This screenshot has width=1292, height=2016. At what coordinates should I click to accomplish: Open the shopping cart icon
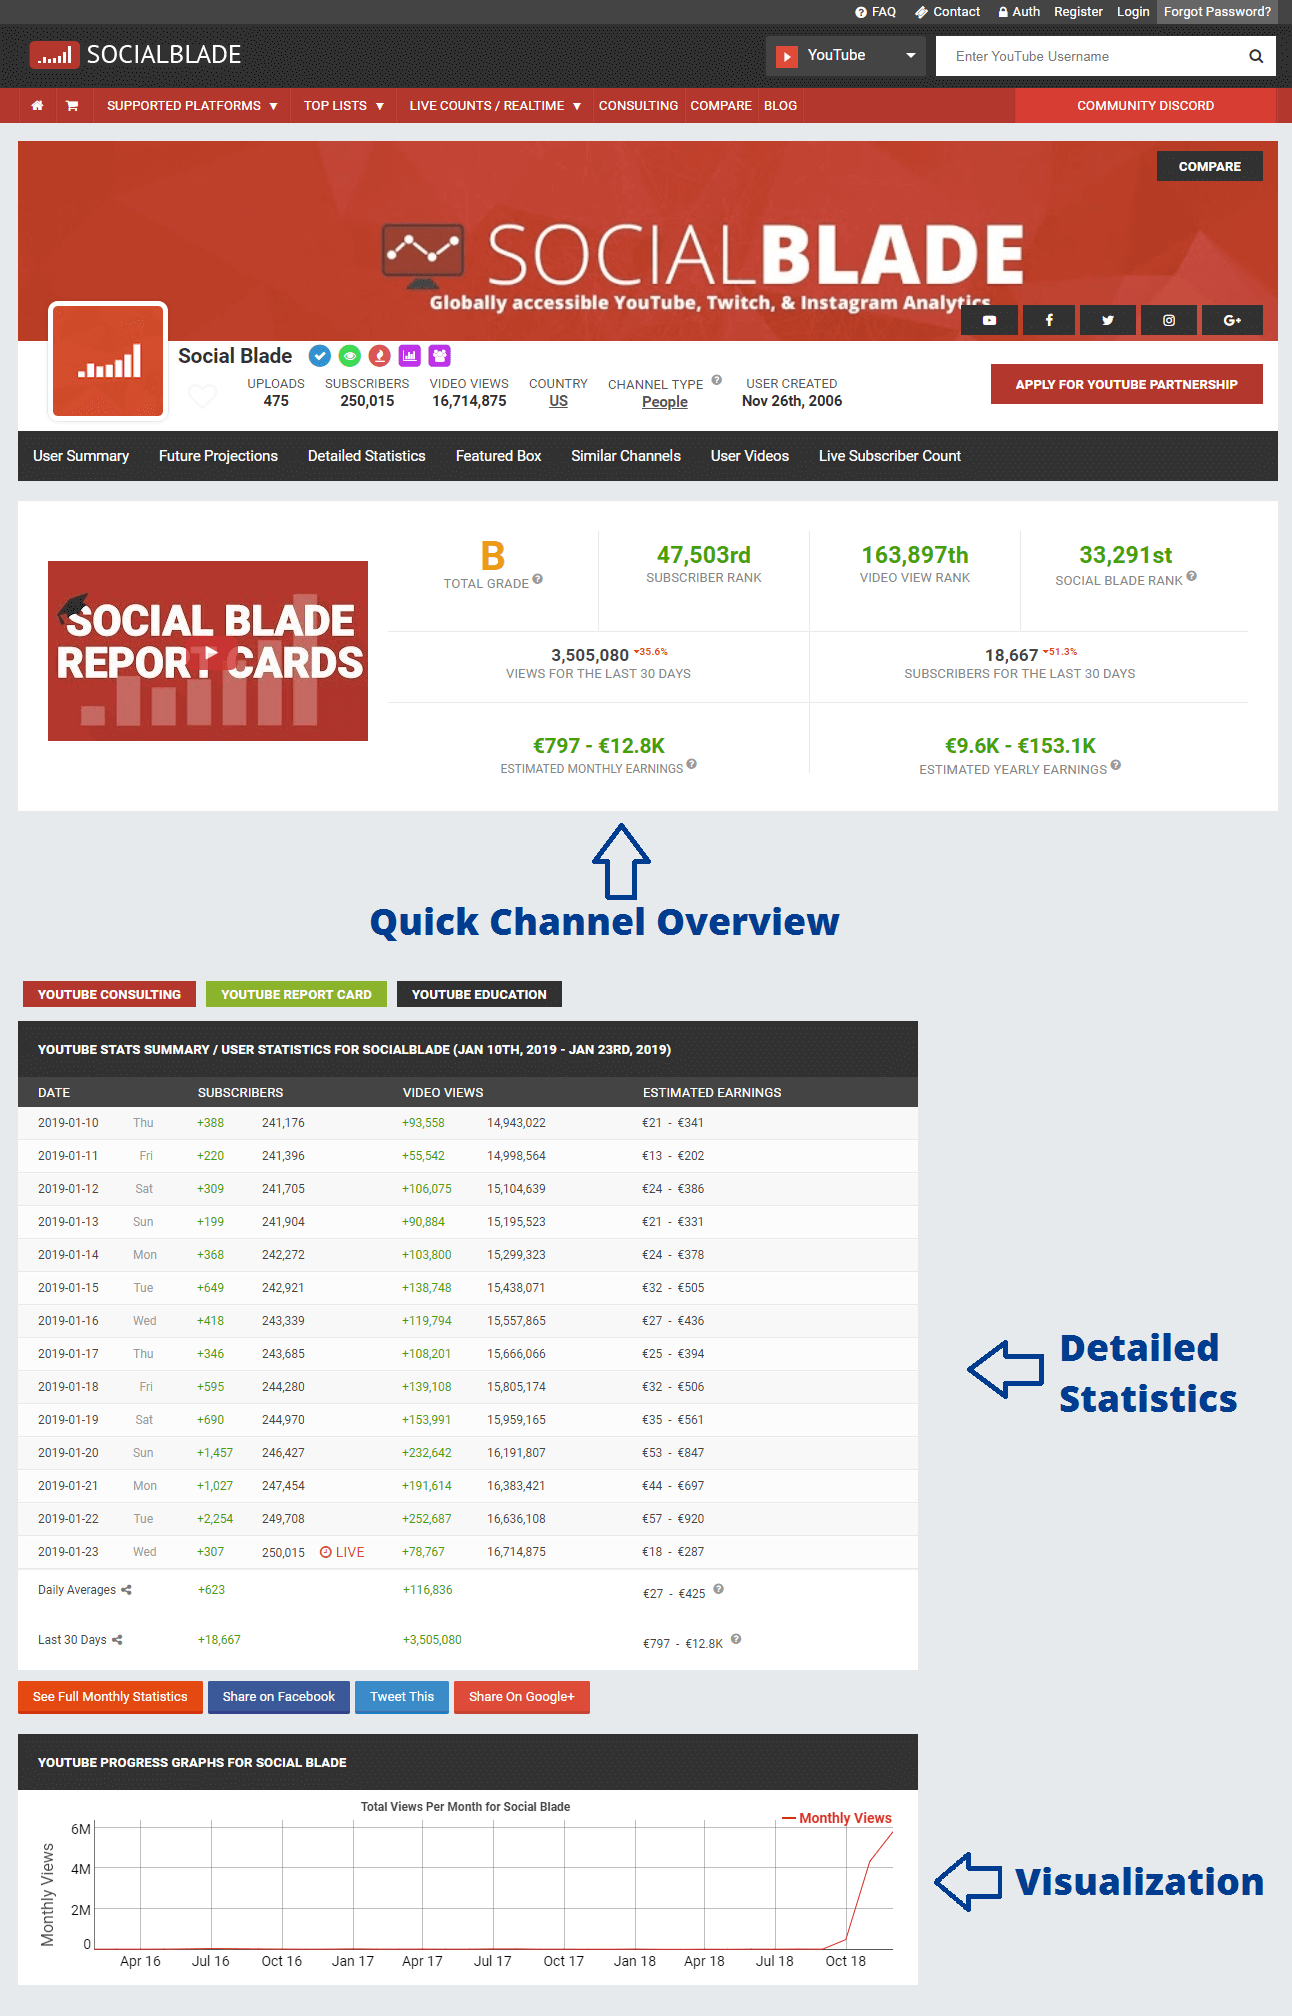[72, 105]
